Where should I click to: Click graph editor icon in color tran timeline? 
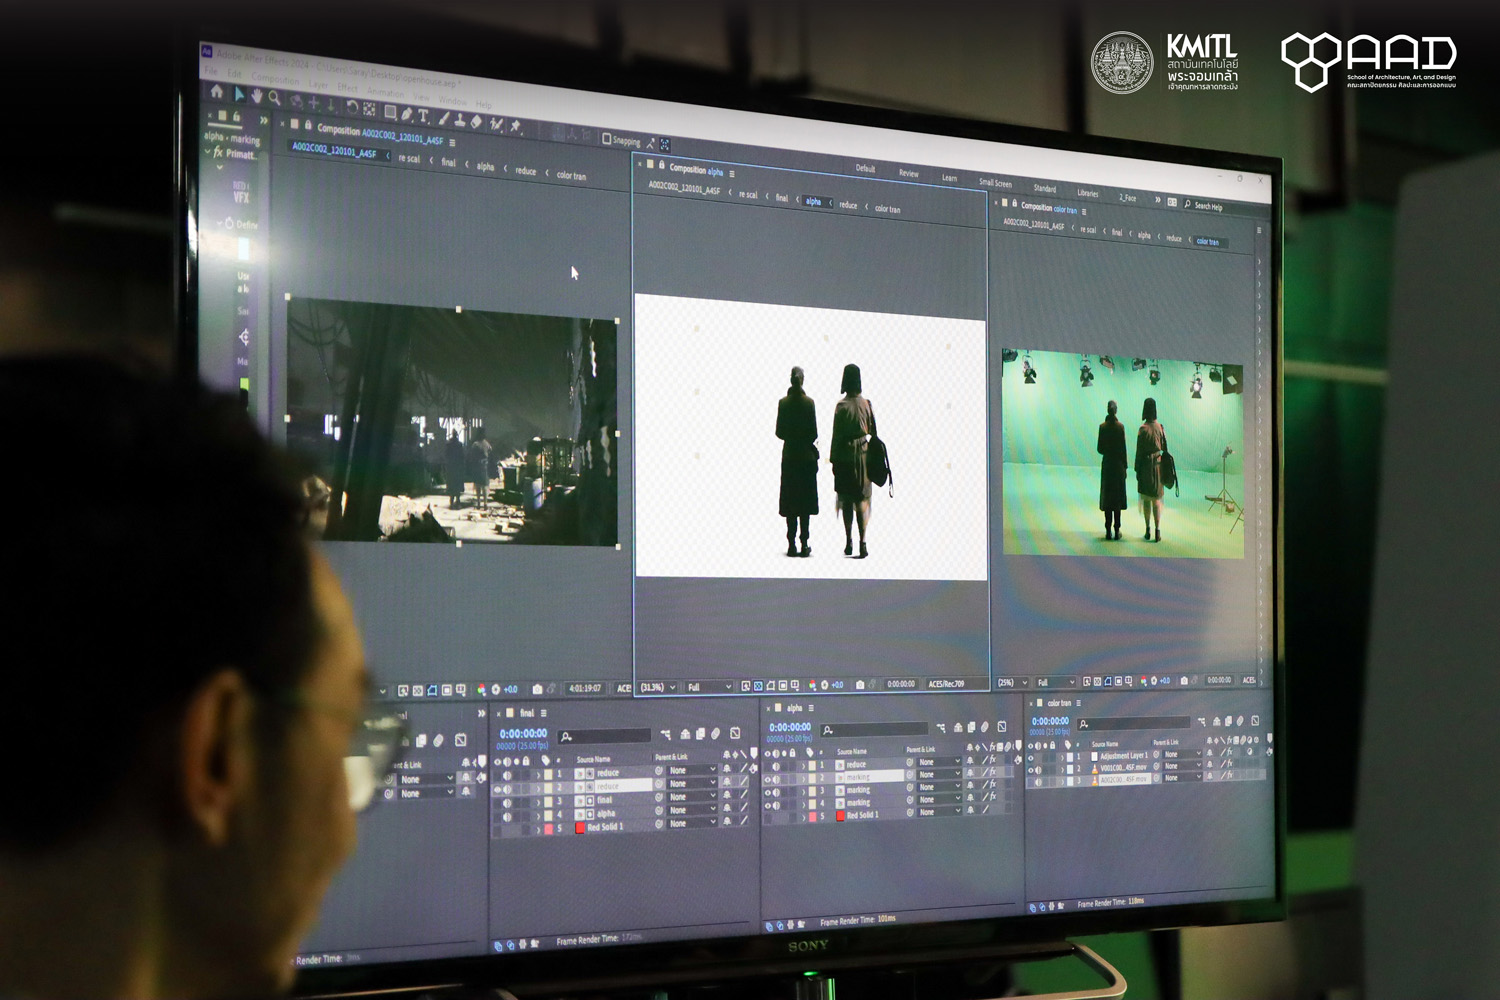1255,720
